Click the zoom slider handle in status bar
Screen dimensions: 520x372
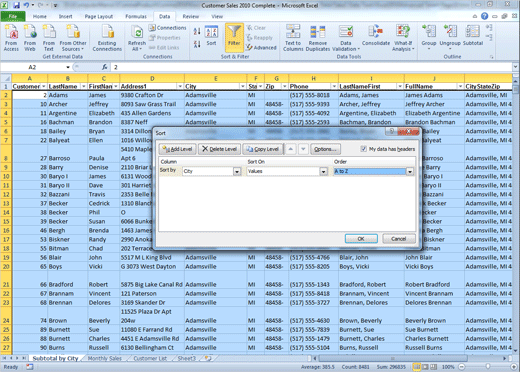(x=488, y=367)
